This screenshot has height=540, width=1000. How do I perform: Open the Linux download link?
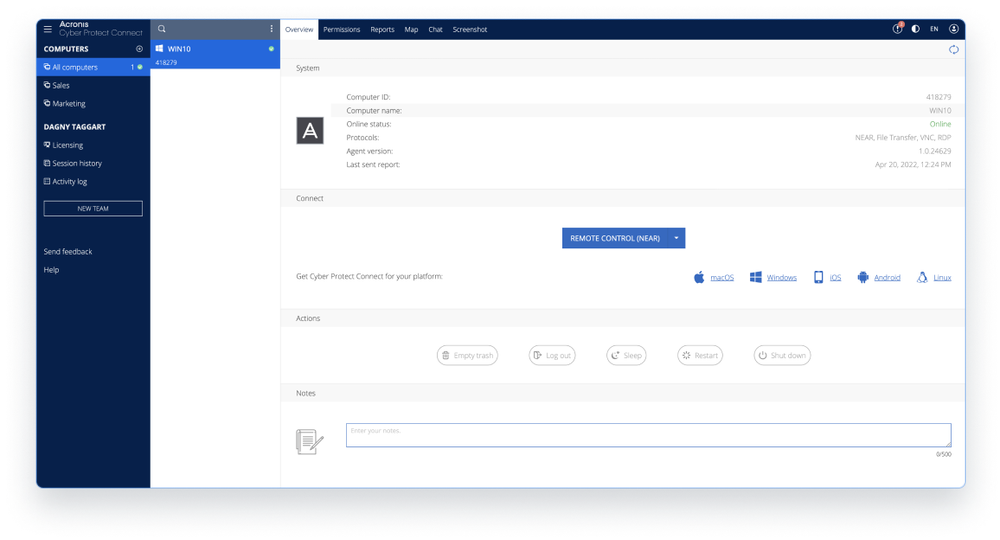pos(942,277)
